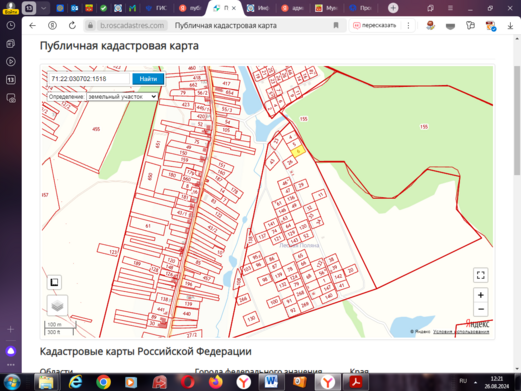Launch Google Chrome from the taskbar

click(x=104, y=382)
